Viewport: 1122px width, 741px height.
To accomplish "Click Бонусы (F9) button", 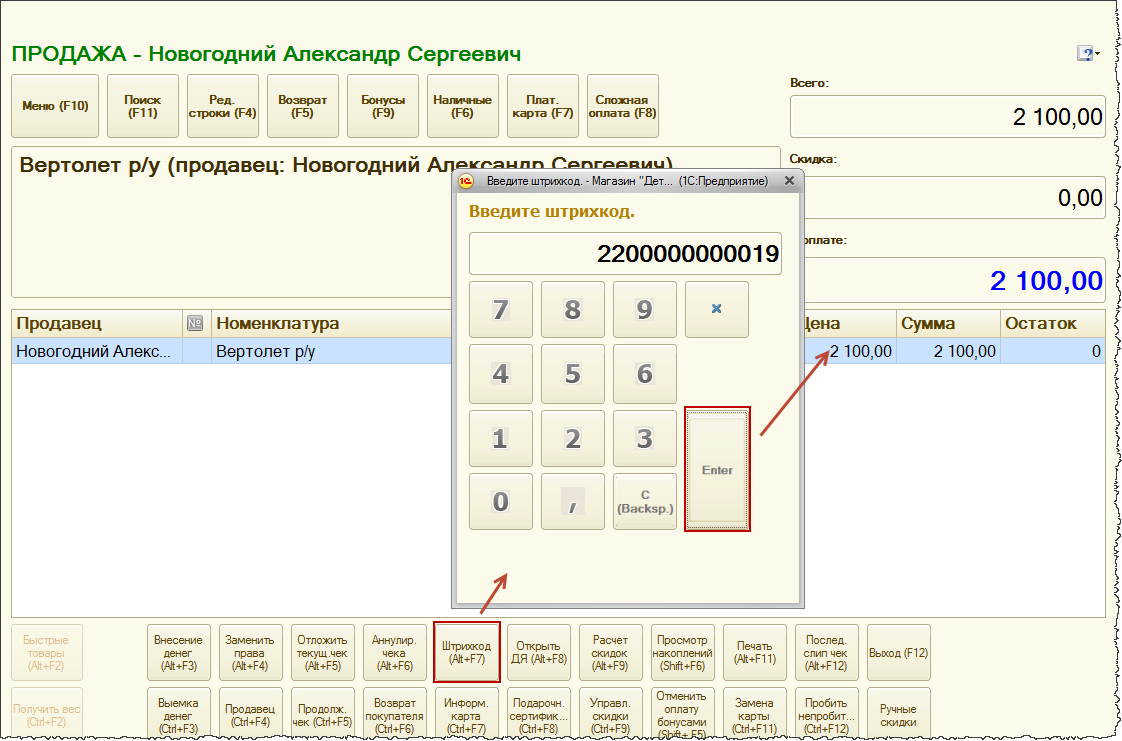I will point(383,106).
